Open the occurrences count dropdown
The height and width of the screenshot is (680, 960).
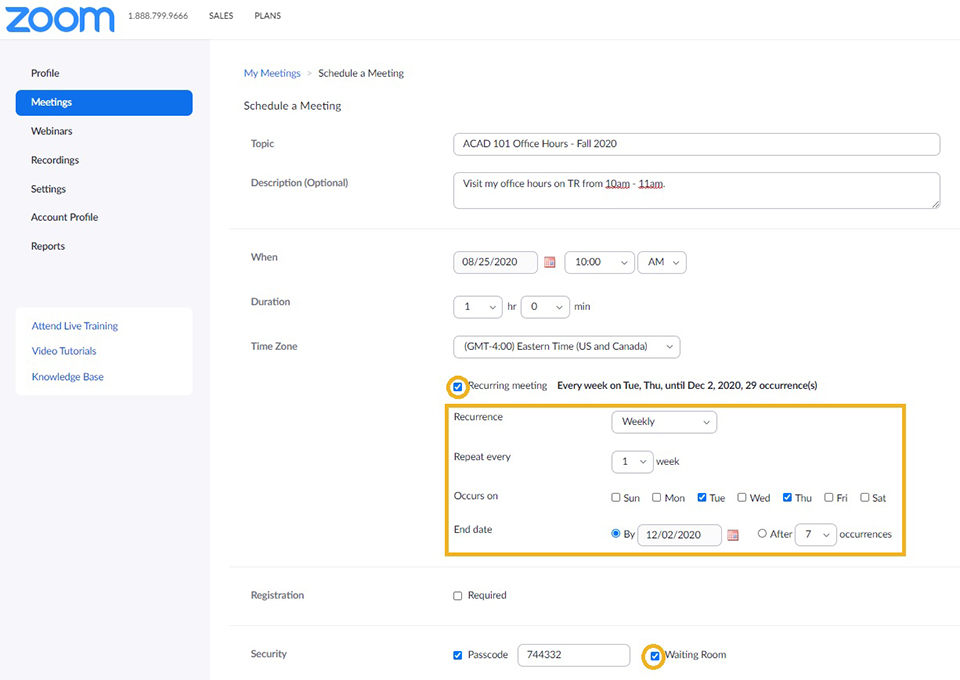tap(816, 535)
